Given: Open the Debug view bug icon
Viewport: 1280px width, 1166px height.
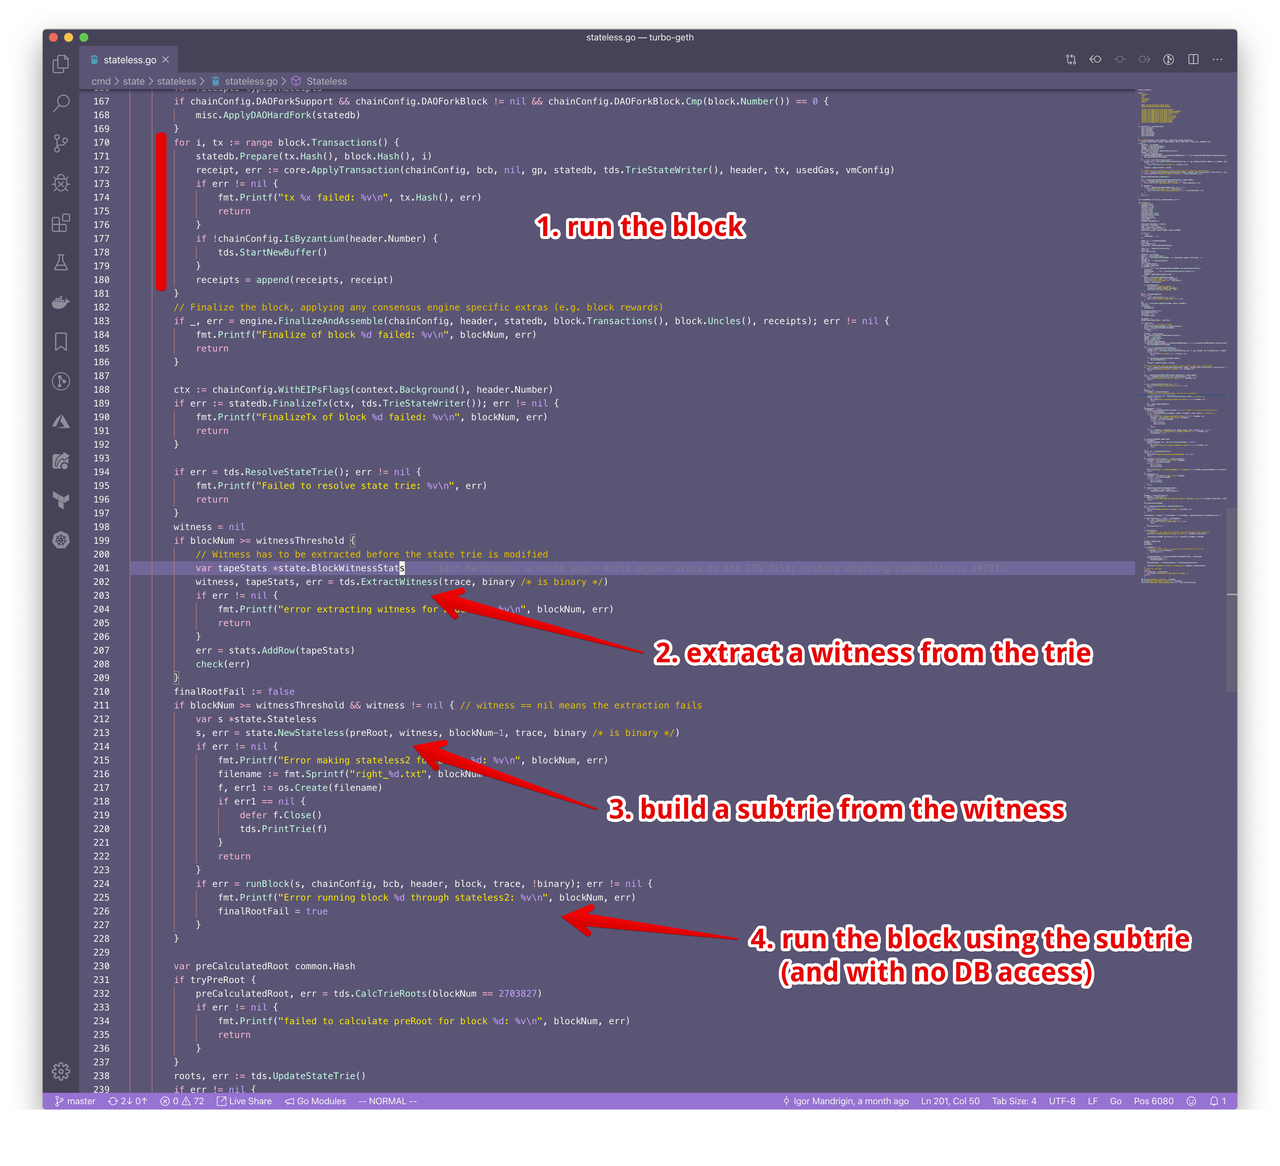Looking at the screenshot, I should 61,183.
